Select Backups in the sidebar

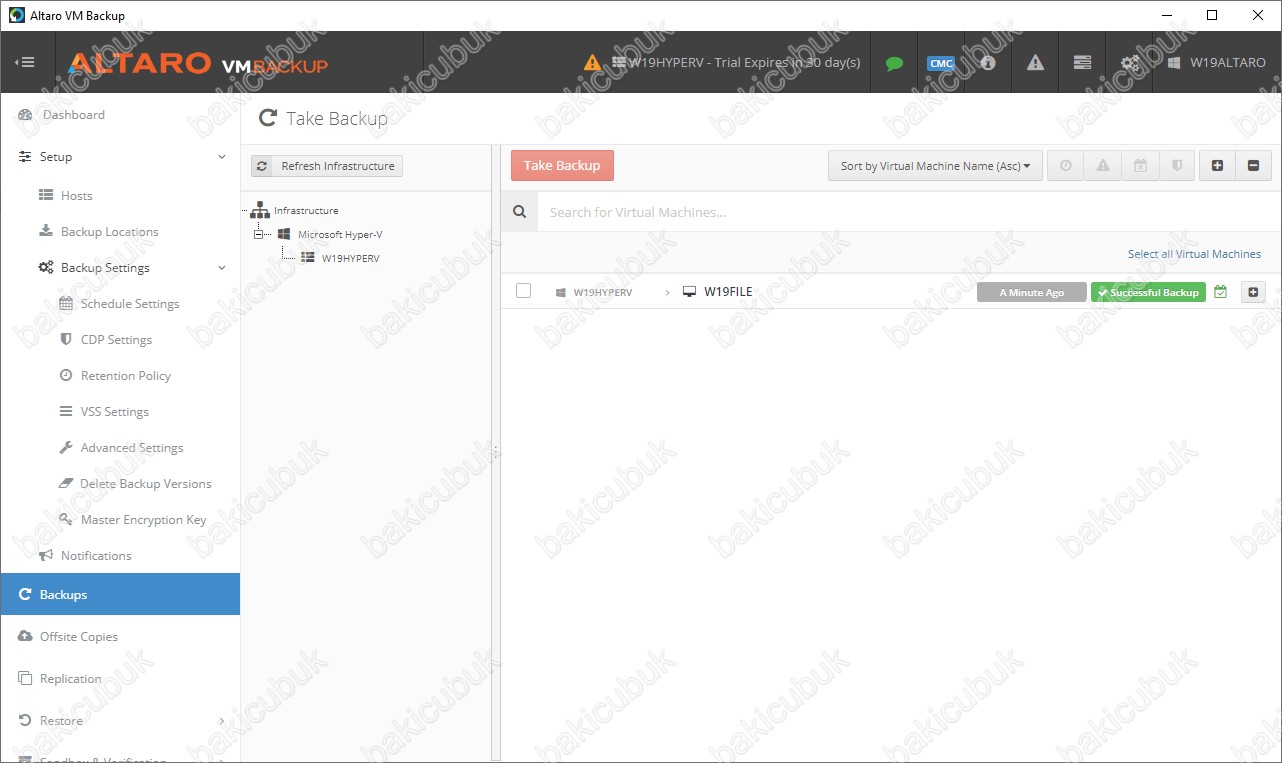point(120,594)
